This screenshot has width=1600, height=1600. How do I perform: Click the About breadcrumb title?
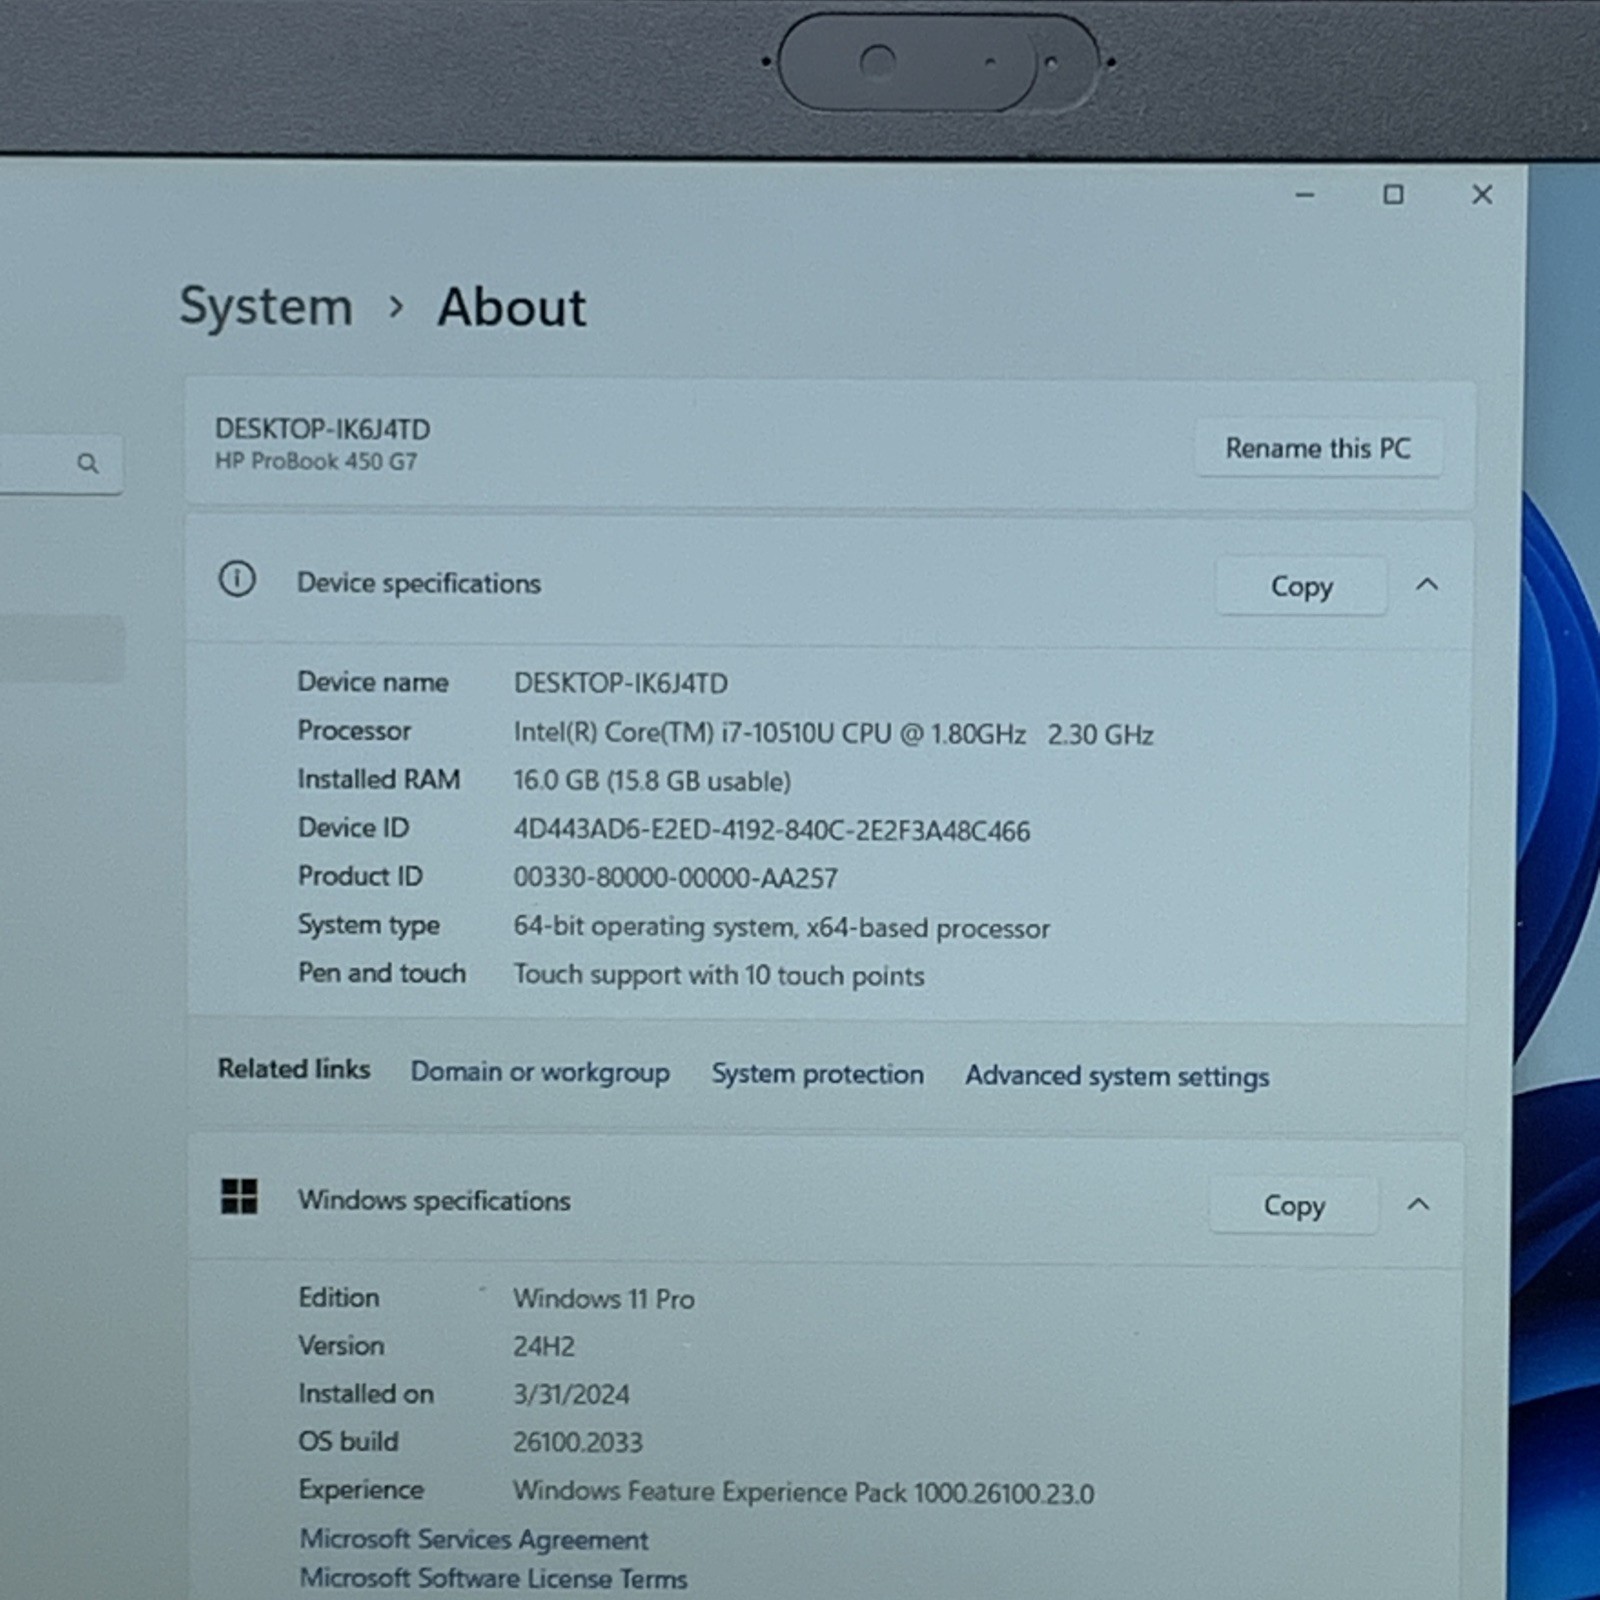[x=512, y=307]
